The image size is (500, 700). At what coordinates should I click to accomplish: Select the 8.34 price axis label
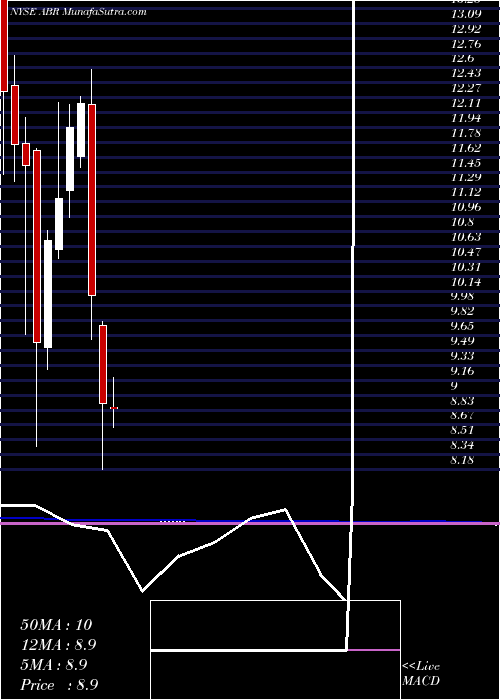462,446
